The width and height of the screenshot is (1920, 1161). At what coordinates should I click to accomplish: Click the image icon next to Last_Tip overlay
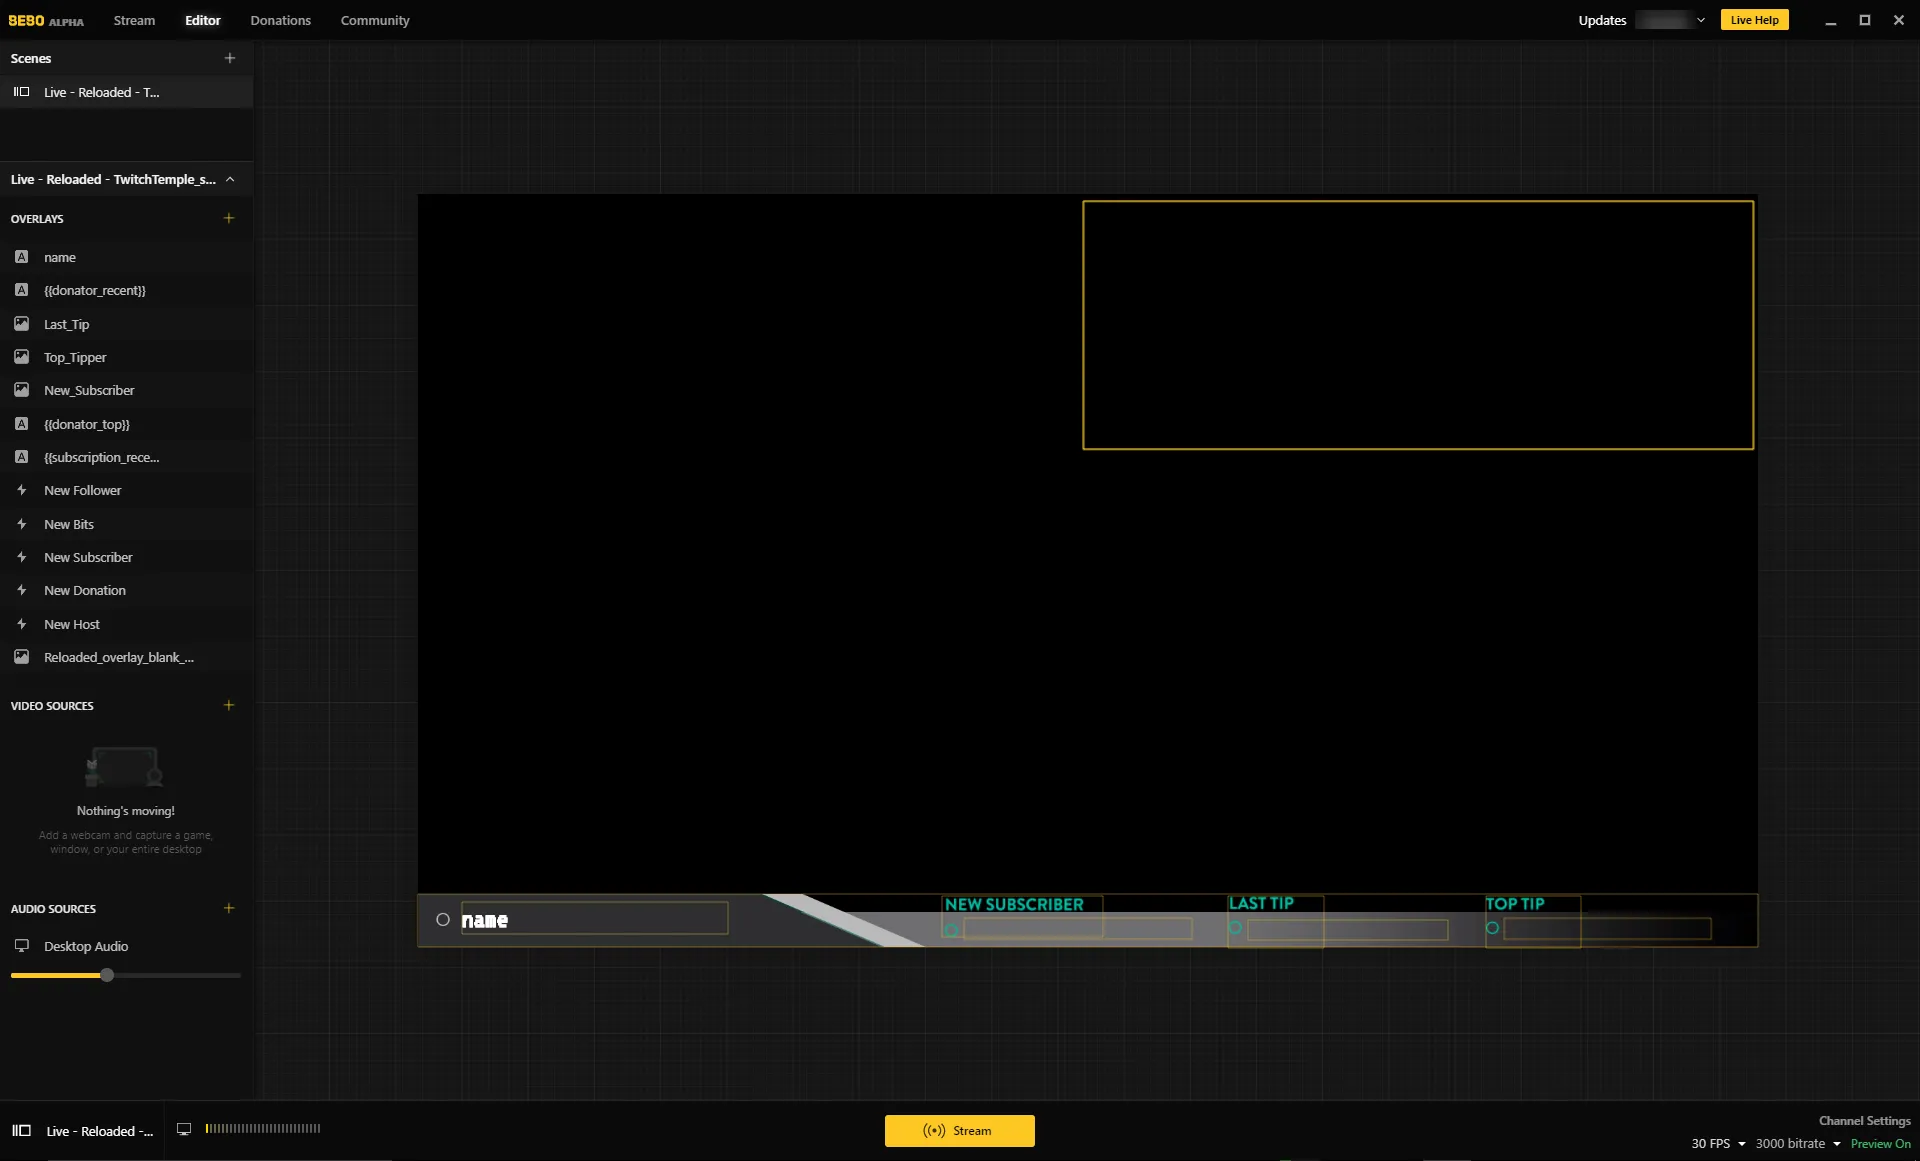click(22, 323)
